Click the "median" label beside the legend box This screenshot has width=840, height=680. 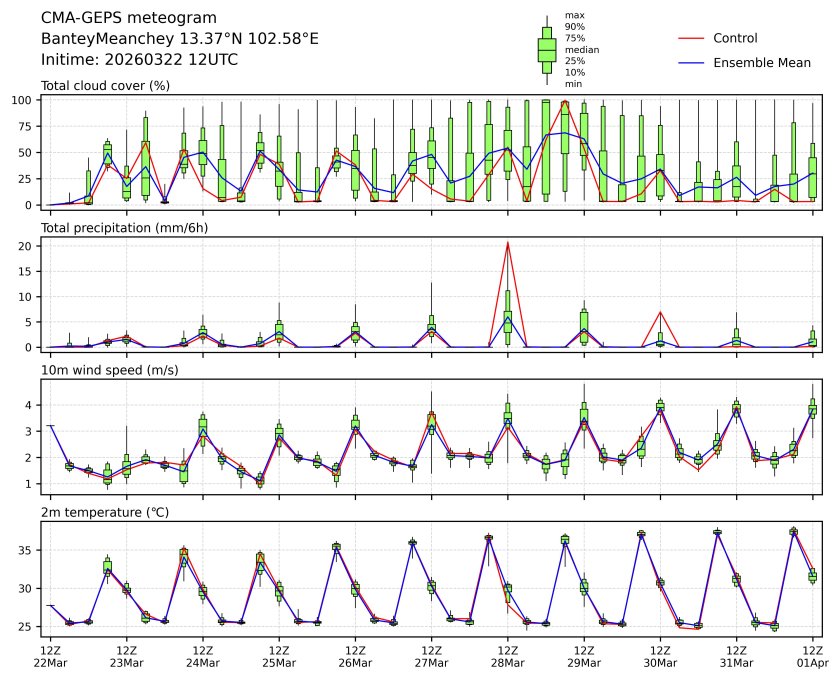[579, 49]
